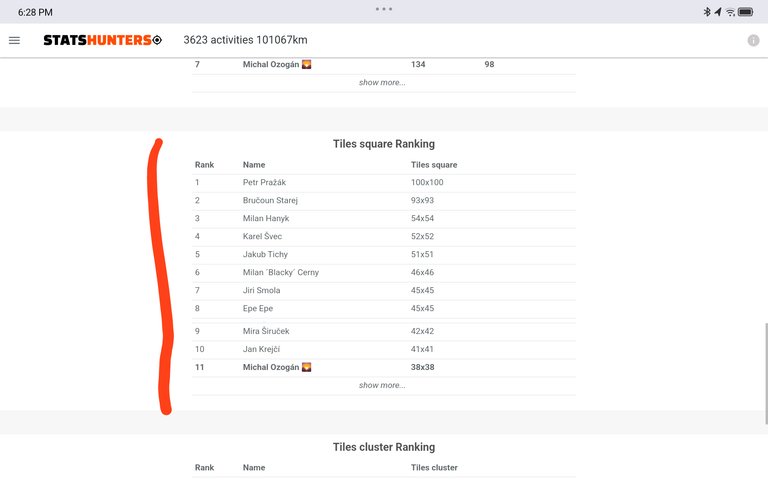The width and height of the screenshot is (768, 480).
Task: Select the Milan Hanyk ranking row
Action: point(265,218)
